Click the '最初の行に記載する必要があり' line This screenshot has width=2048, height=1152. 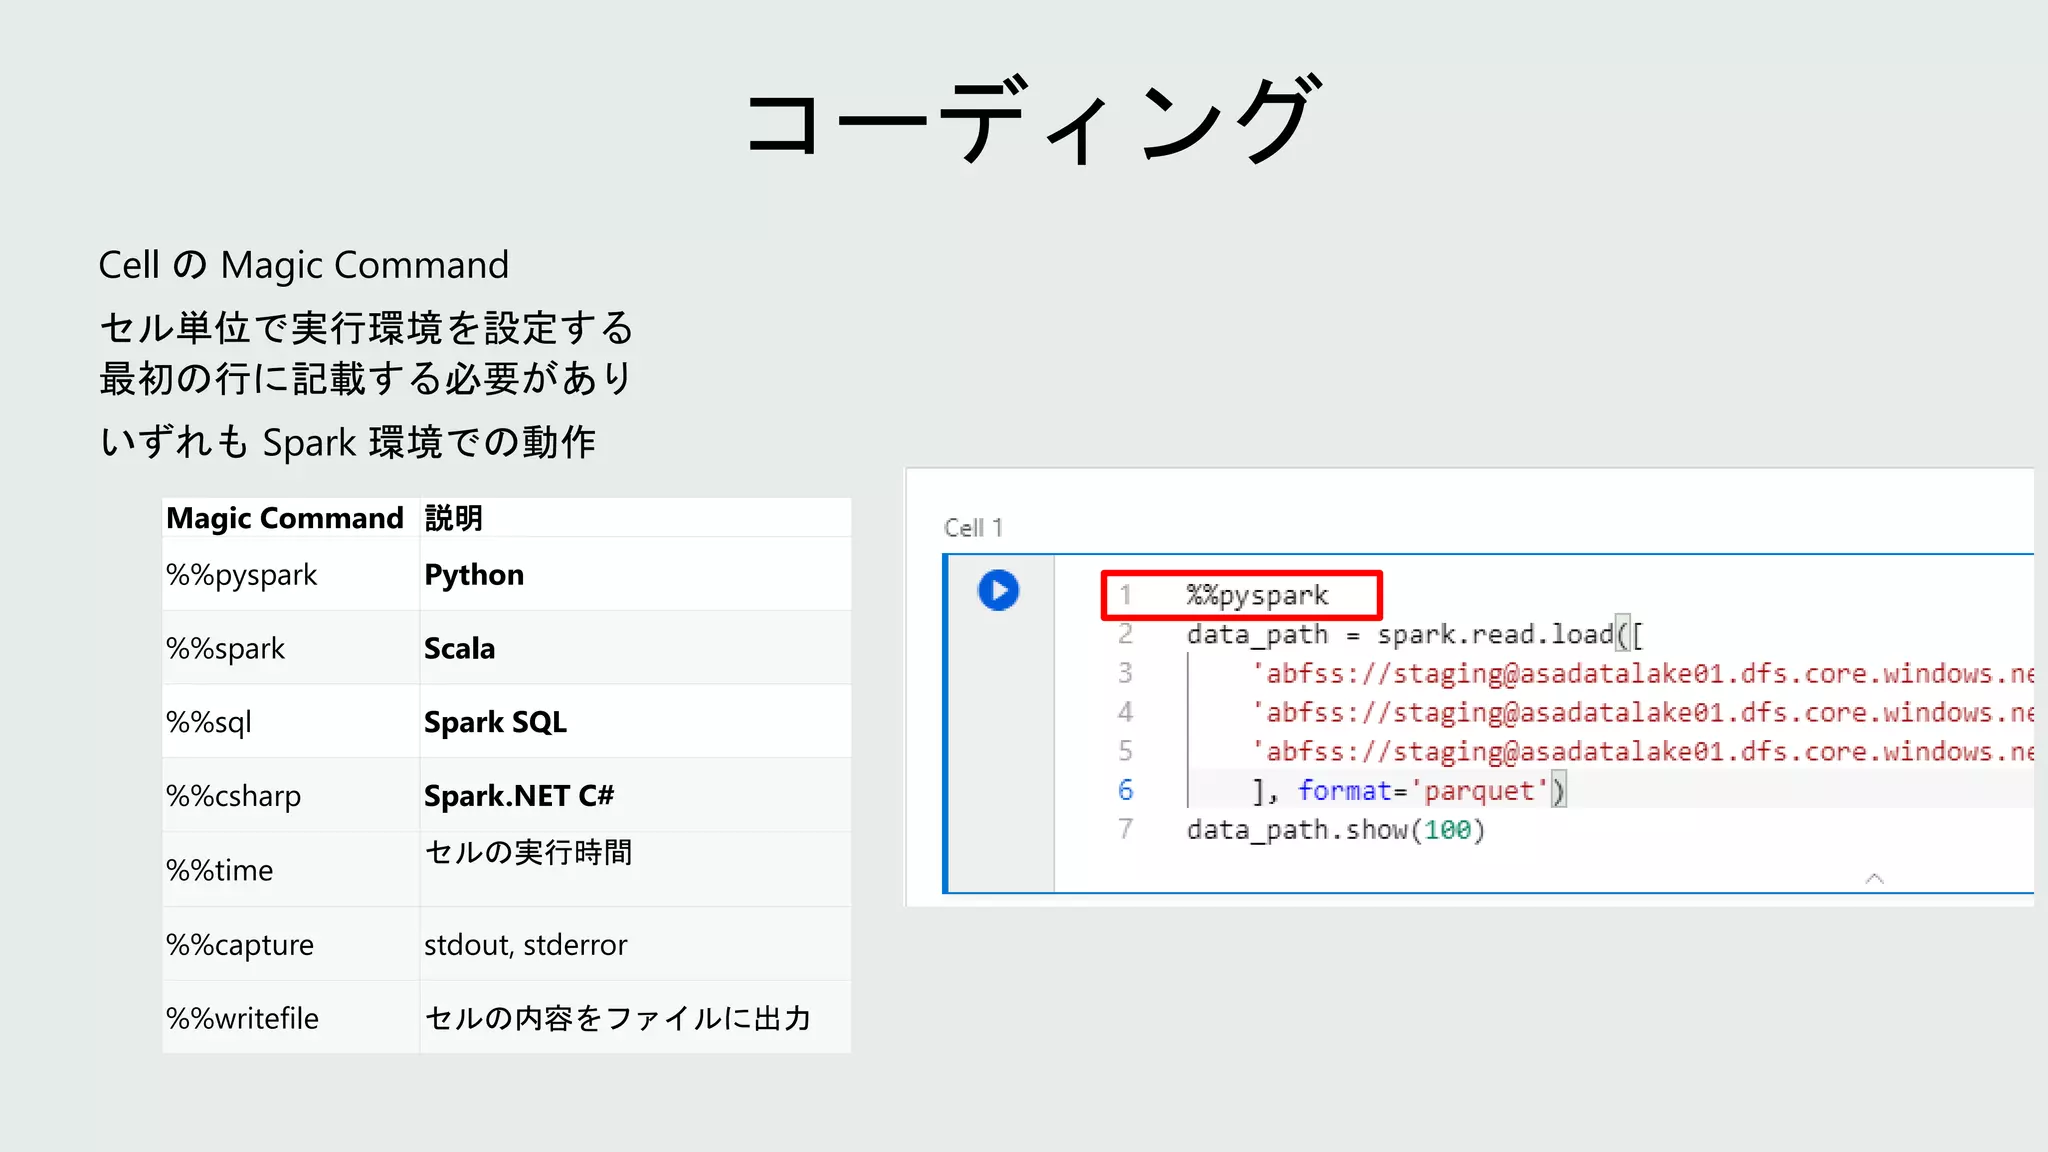(x=366, y=379)
